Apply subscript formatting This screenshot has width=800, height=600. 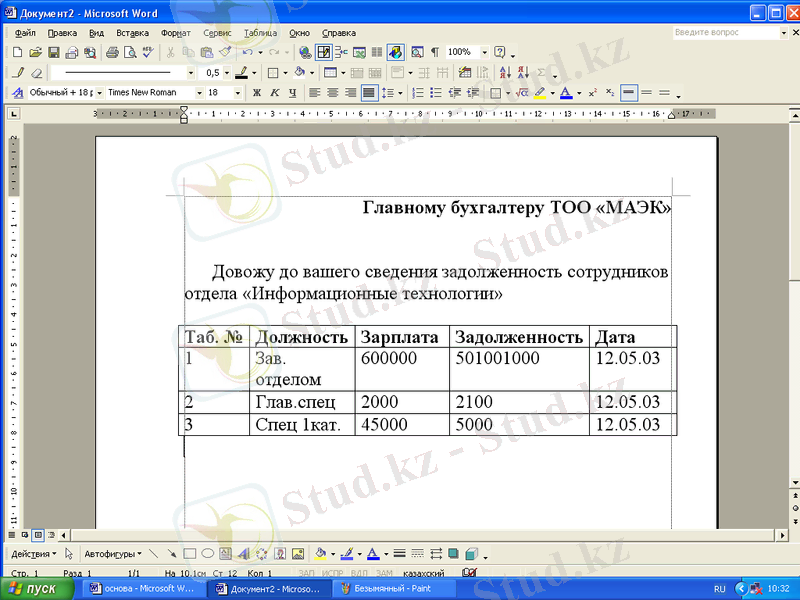tap(610, 93)
